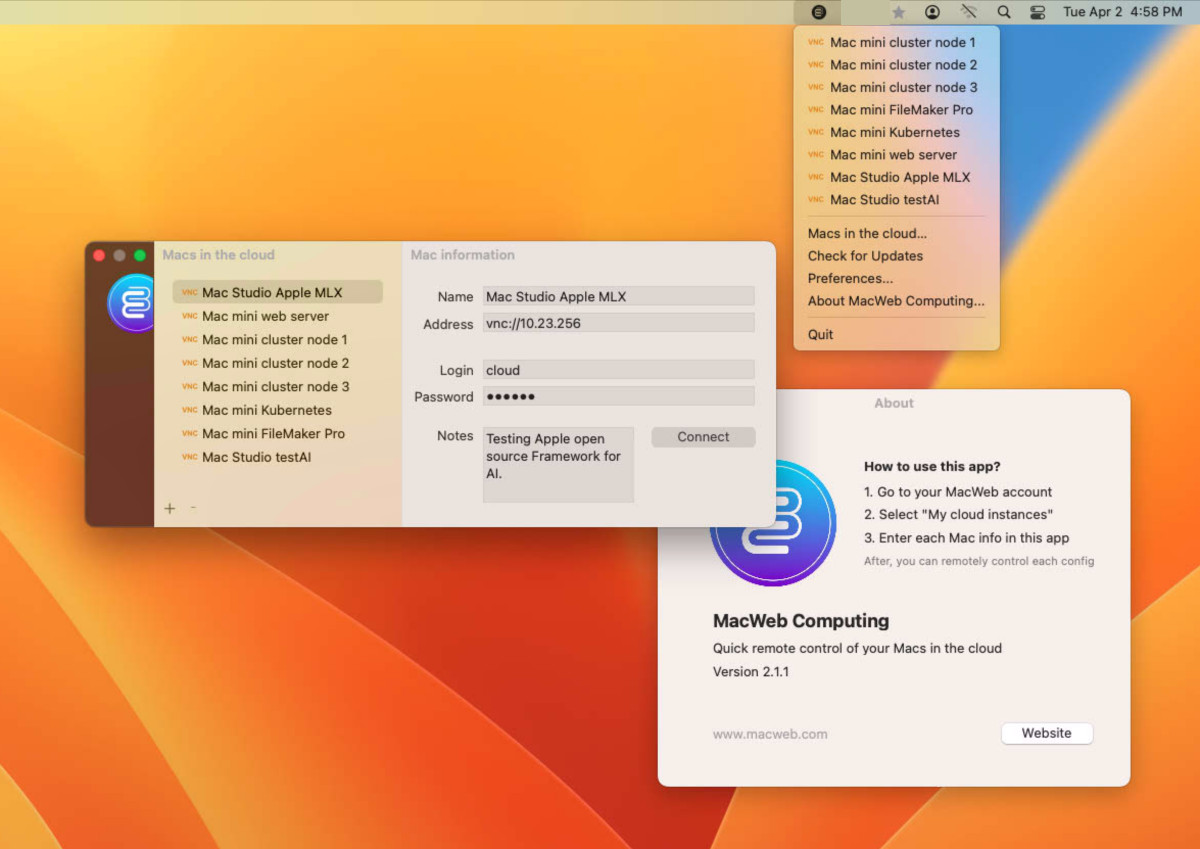
Task: Click 'Macs in the cloud' panel title
Action: pos(219,255)
